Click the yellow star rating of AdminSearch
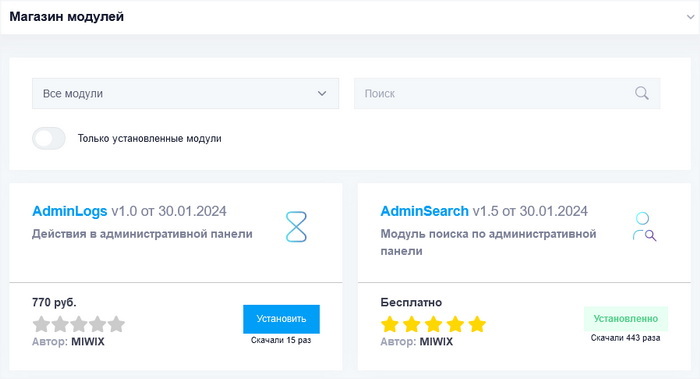This screenshot has width=700, height=379. (x=433, y=324)
